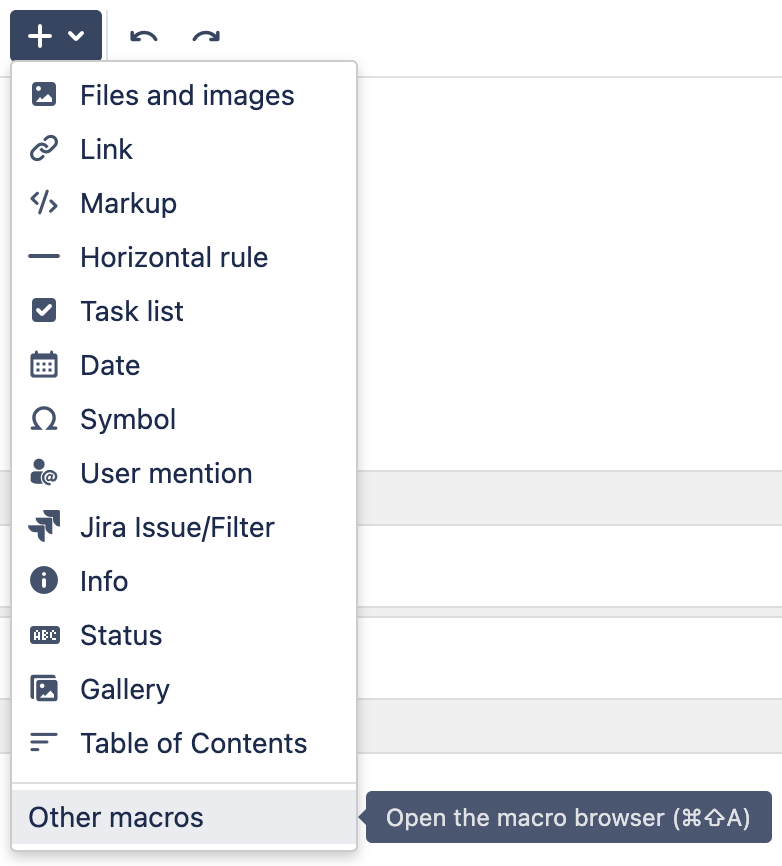782x866 pixels.
Task: Click the redo arrow icon
Action: [x=206, y=36]
